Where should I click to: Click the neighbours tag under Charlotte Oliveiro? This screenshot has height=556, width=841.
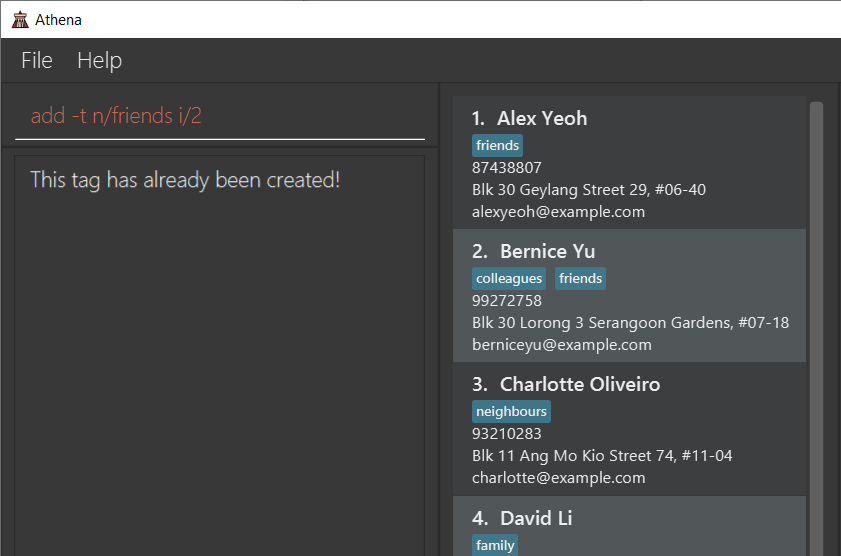(511, 411)
